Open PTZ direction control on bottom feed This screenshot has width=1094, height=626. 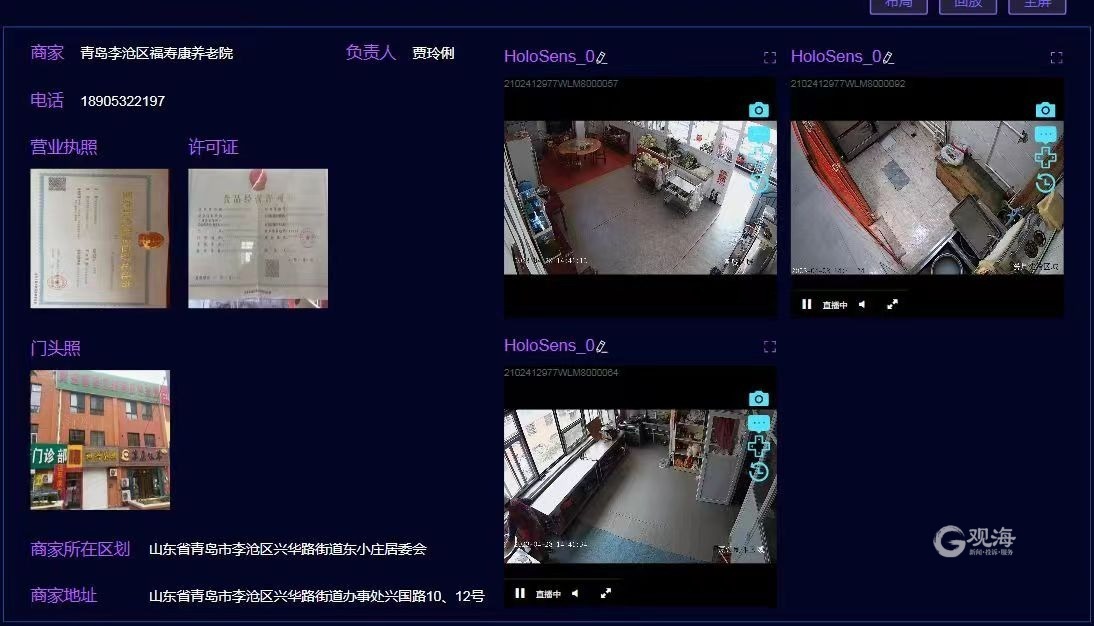pos(758,447)
